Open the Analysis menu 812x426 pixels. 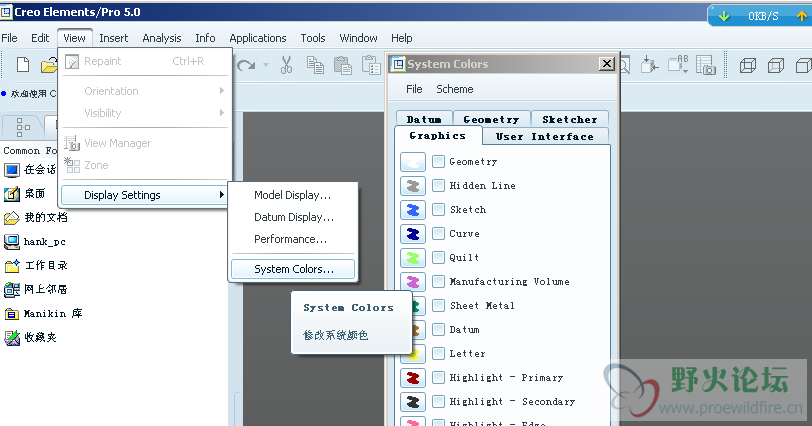coord(162,38)
